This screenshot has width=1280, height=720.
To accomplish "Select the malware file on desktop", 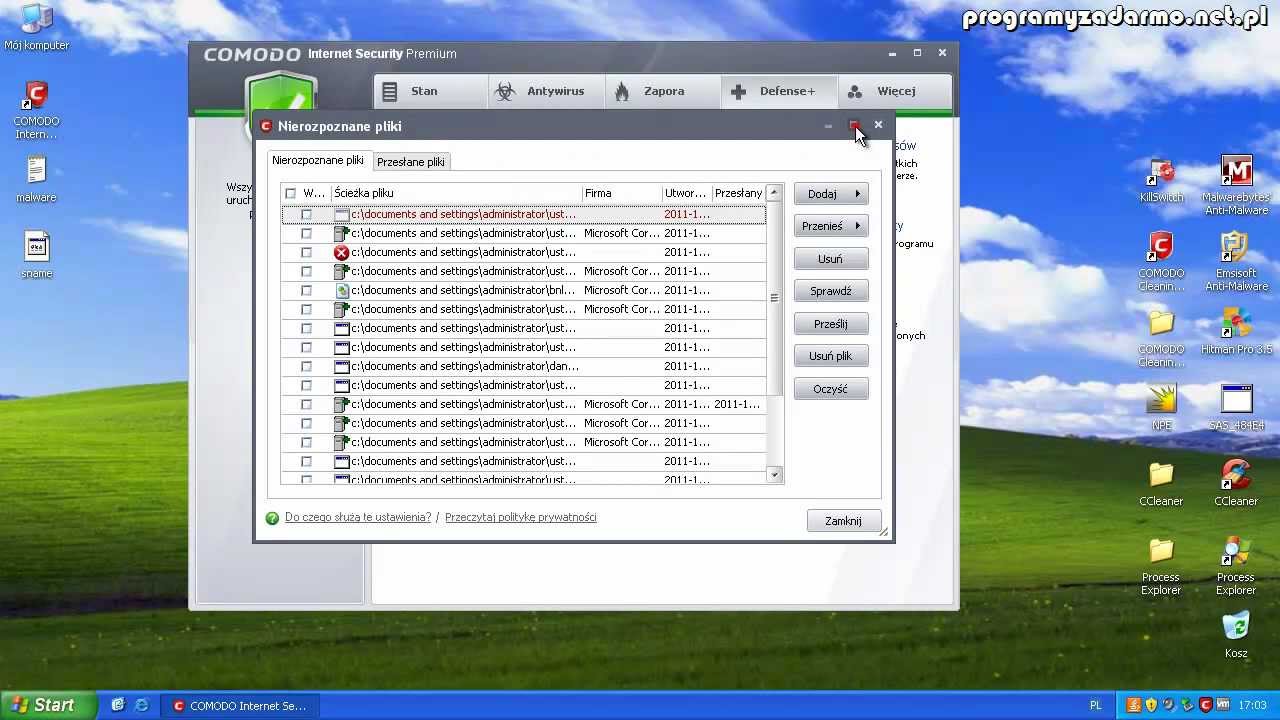I will (36, 180).
